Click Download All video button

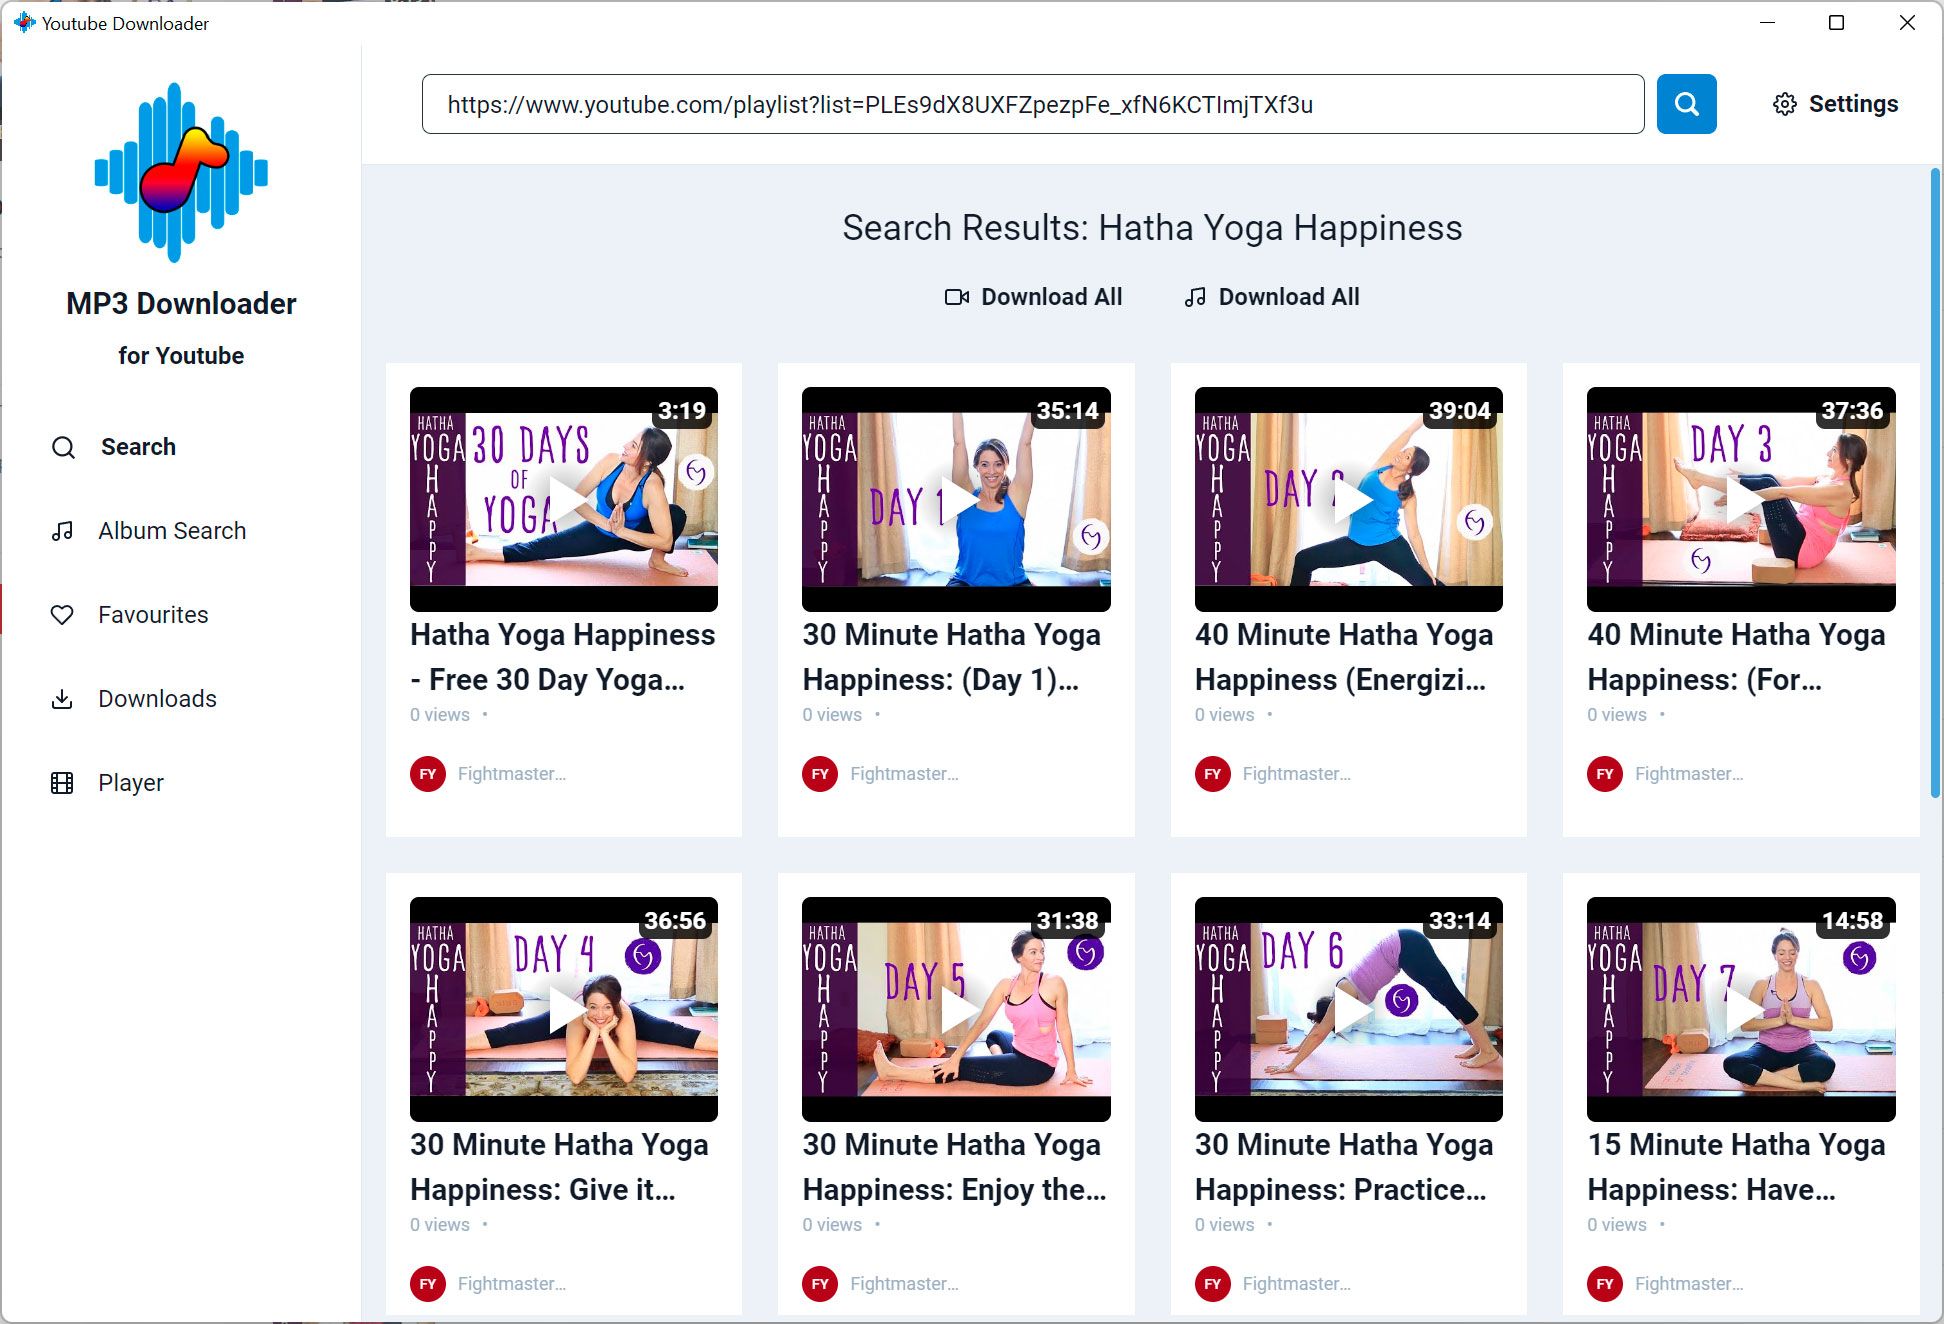pos(1033,296)
